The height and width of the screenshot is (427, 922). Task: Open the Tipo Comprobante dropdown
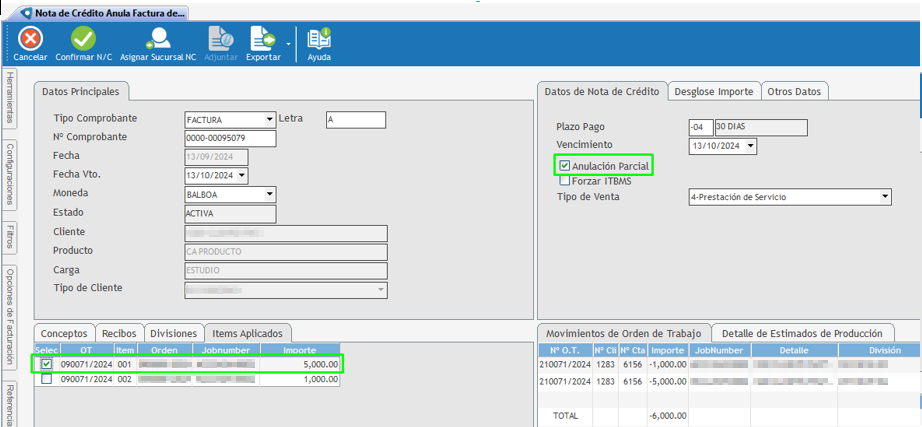pos(269,120)
